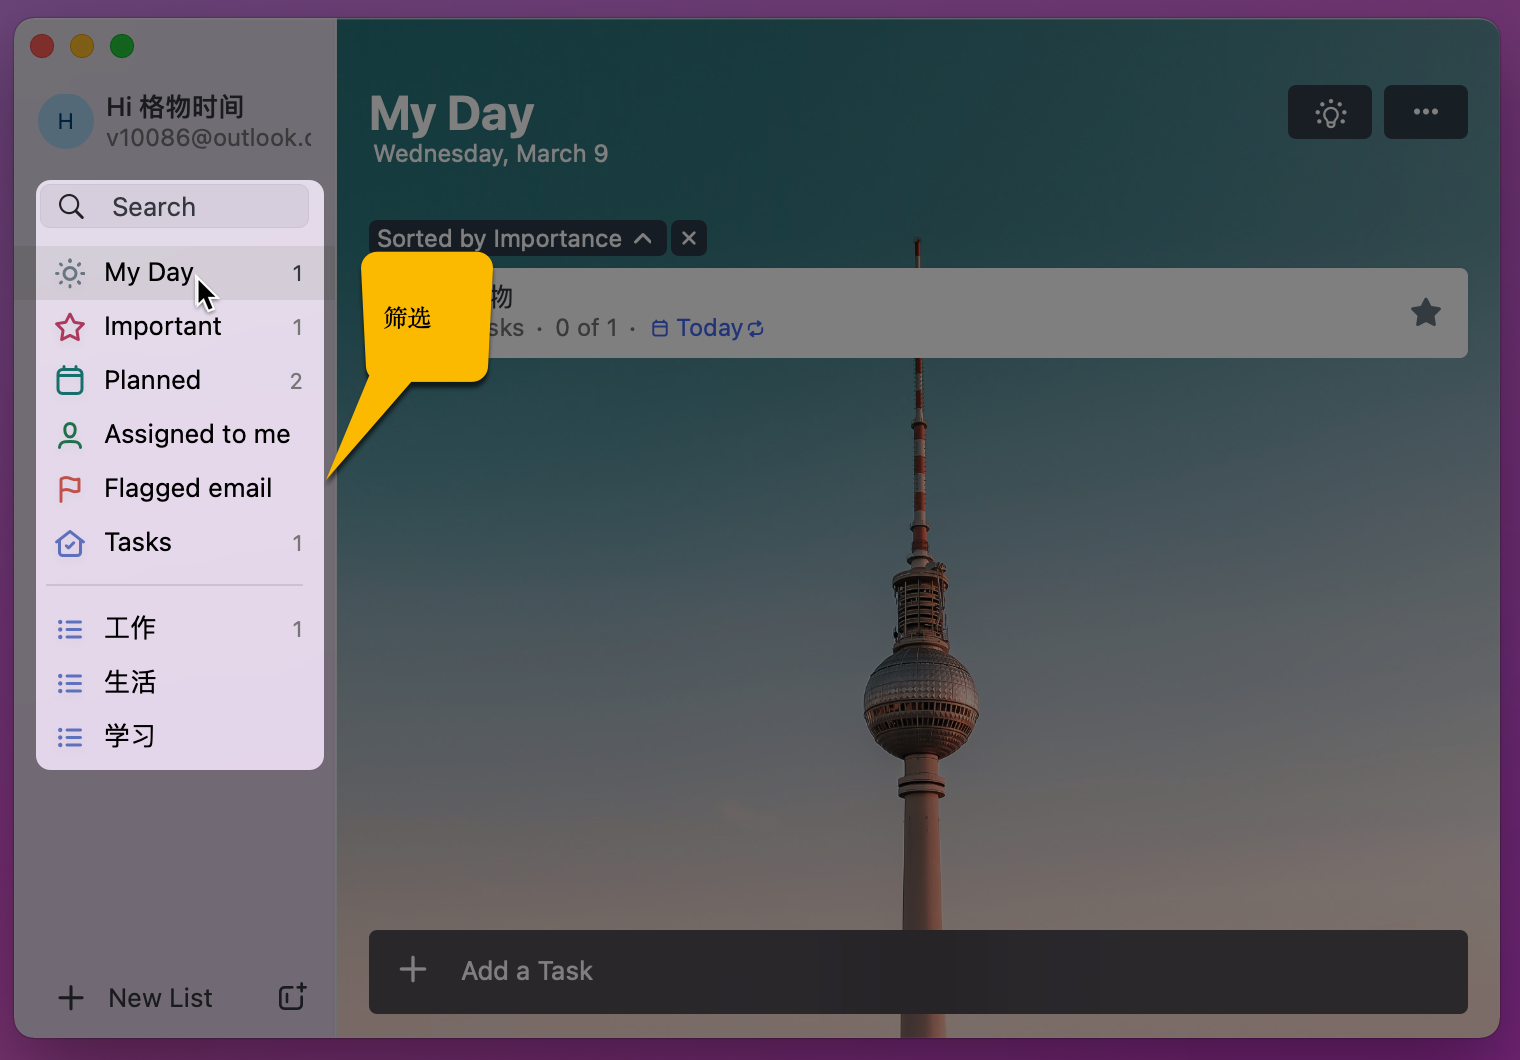Viewport: 1520px width, 1060px height.
Task: Open the account avatar H
Action: [66, 121]
